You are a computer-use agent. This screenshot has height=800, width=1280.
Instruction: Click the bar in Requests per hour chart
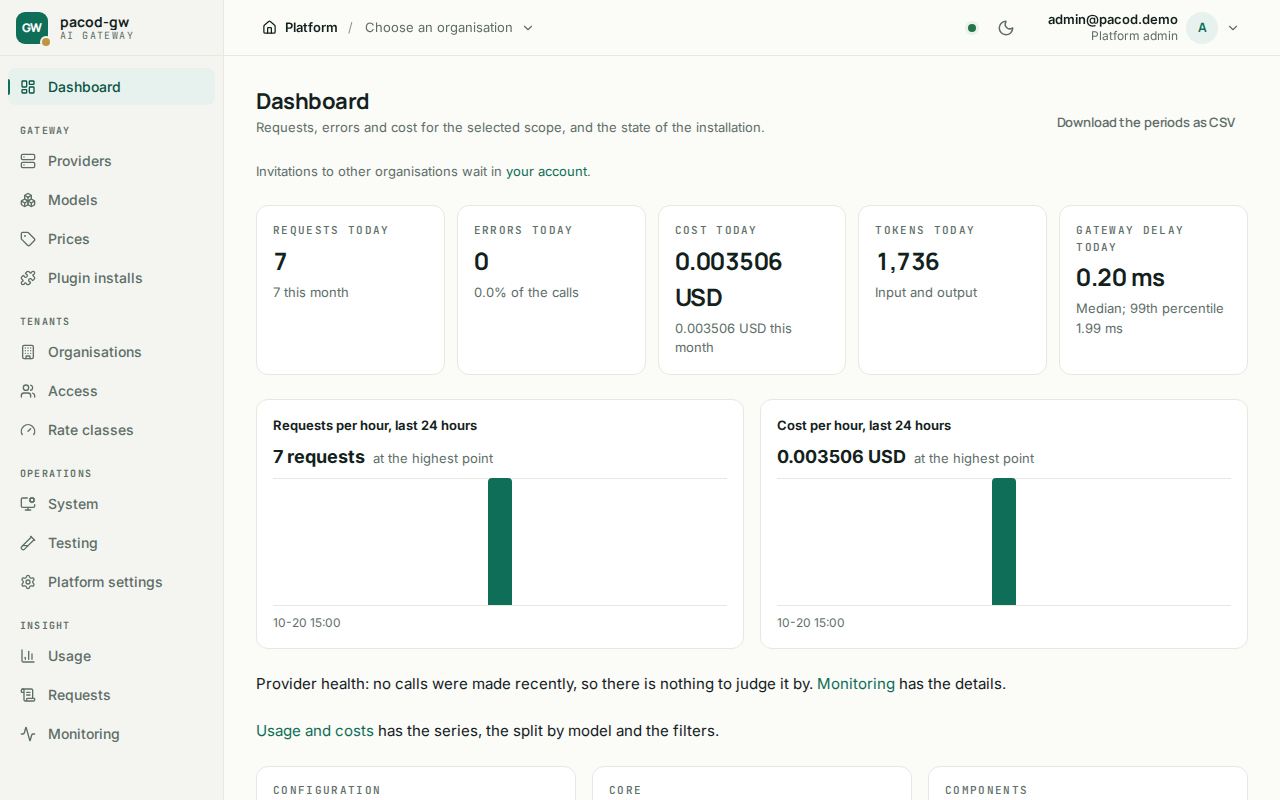[500, 541]
